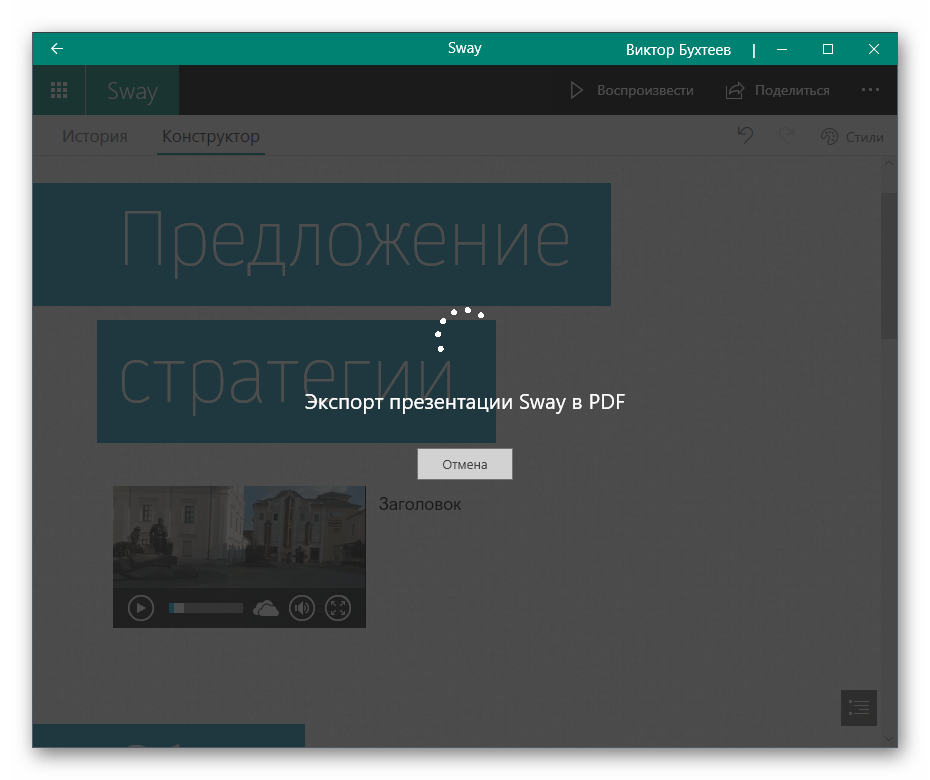
Task: Toggle fullscreen on the video player
Action: (339, 607)
